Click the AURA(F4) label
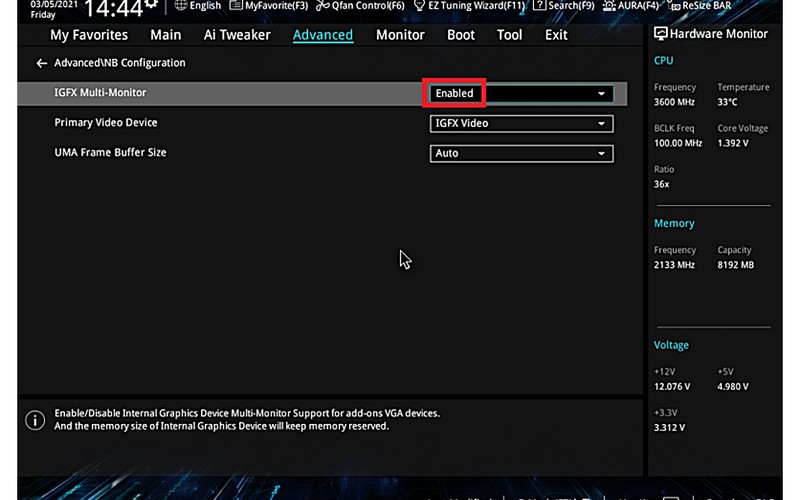The width and height of the screenshot is (800, 500). [638, 6]
